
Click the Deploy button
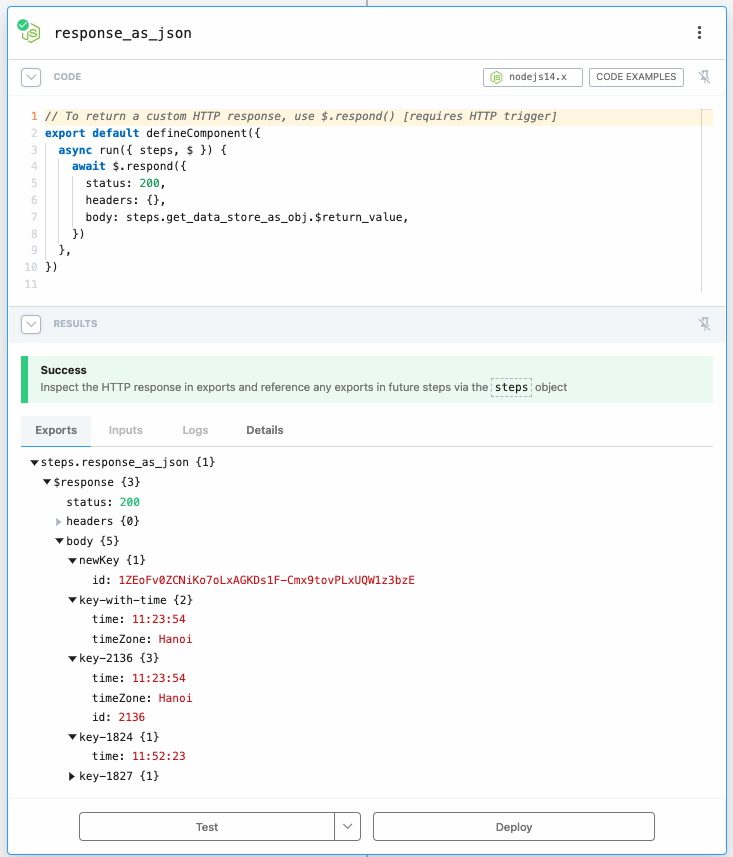pyautogui.click(x=513, y=826)
